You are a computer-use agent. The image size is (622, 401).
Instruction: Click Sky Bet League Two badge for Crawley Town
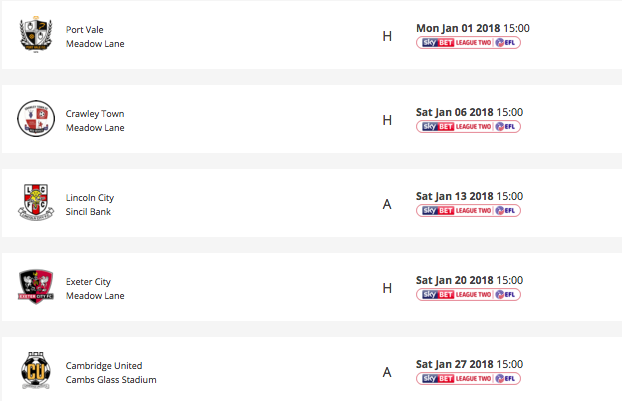tap(468, 127)
